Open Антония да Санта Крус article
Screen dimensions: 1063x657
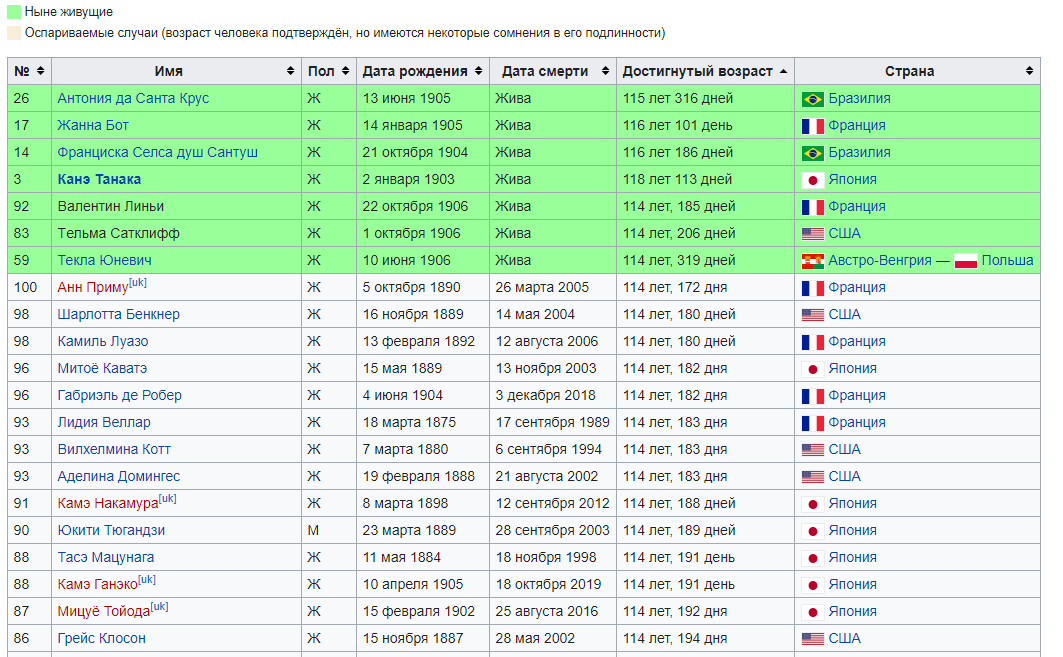[x=133, y=98]
